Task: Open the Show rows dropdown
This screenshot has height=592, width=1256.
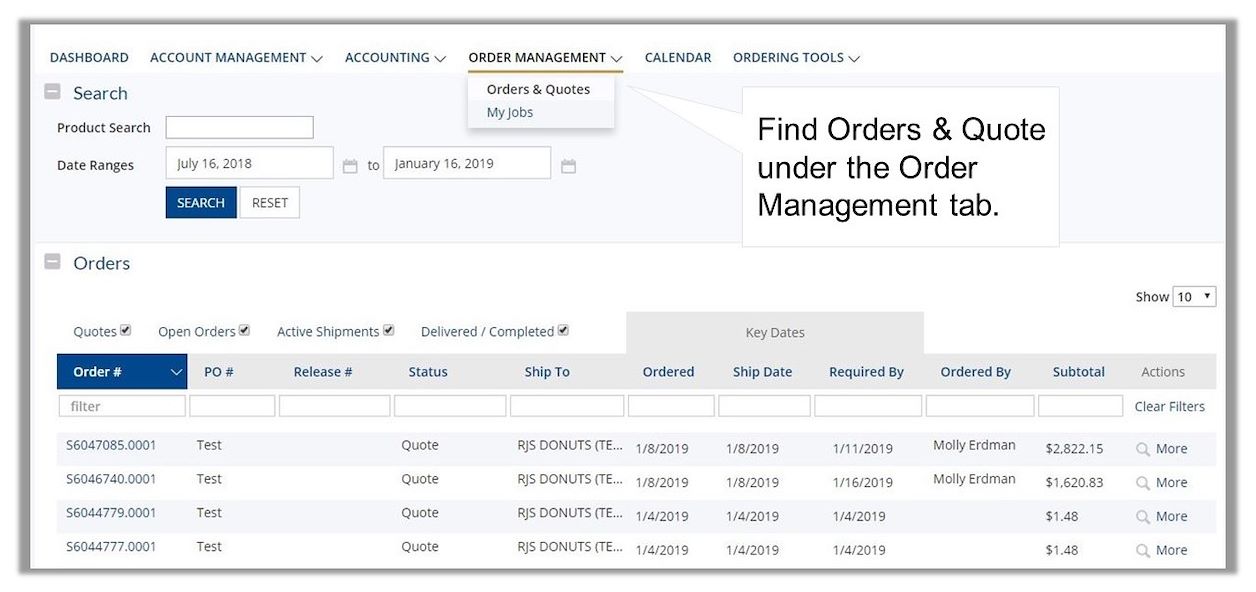Action: point(1194,296)
